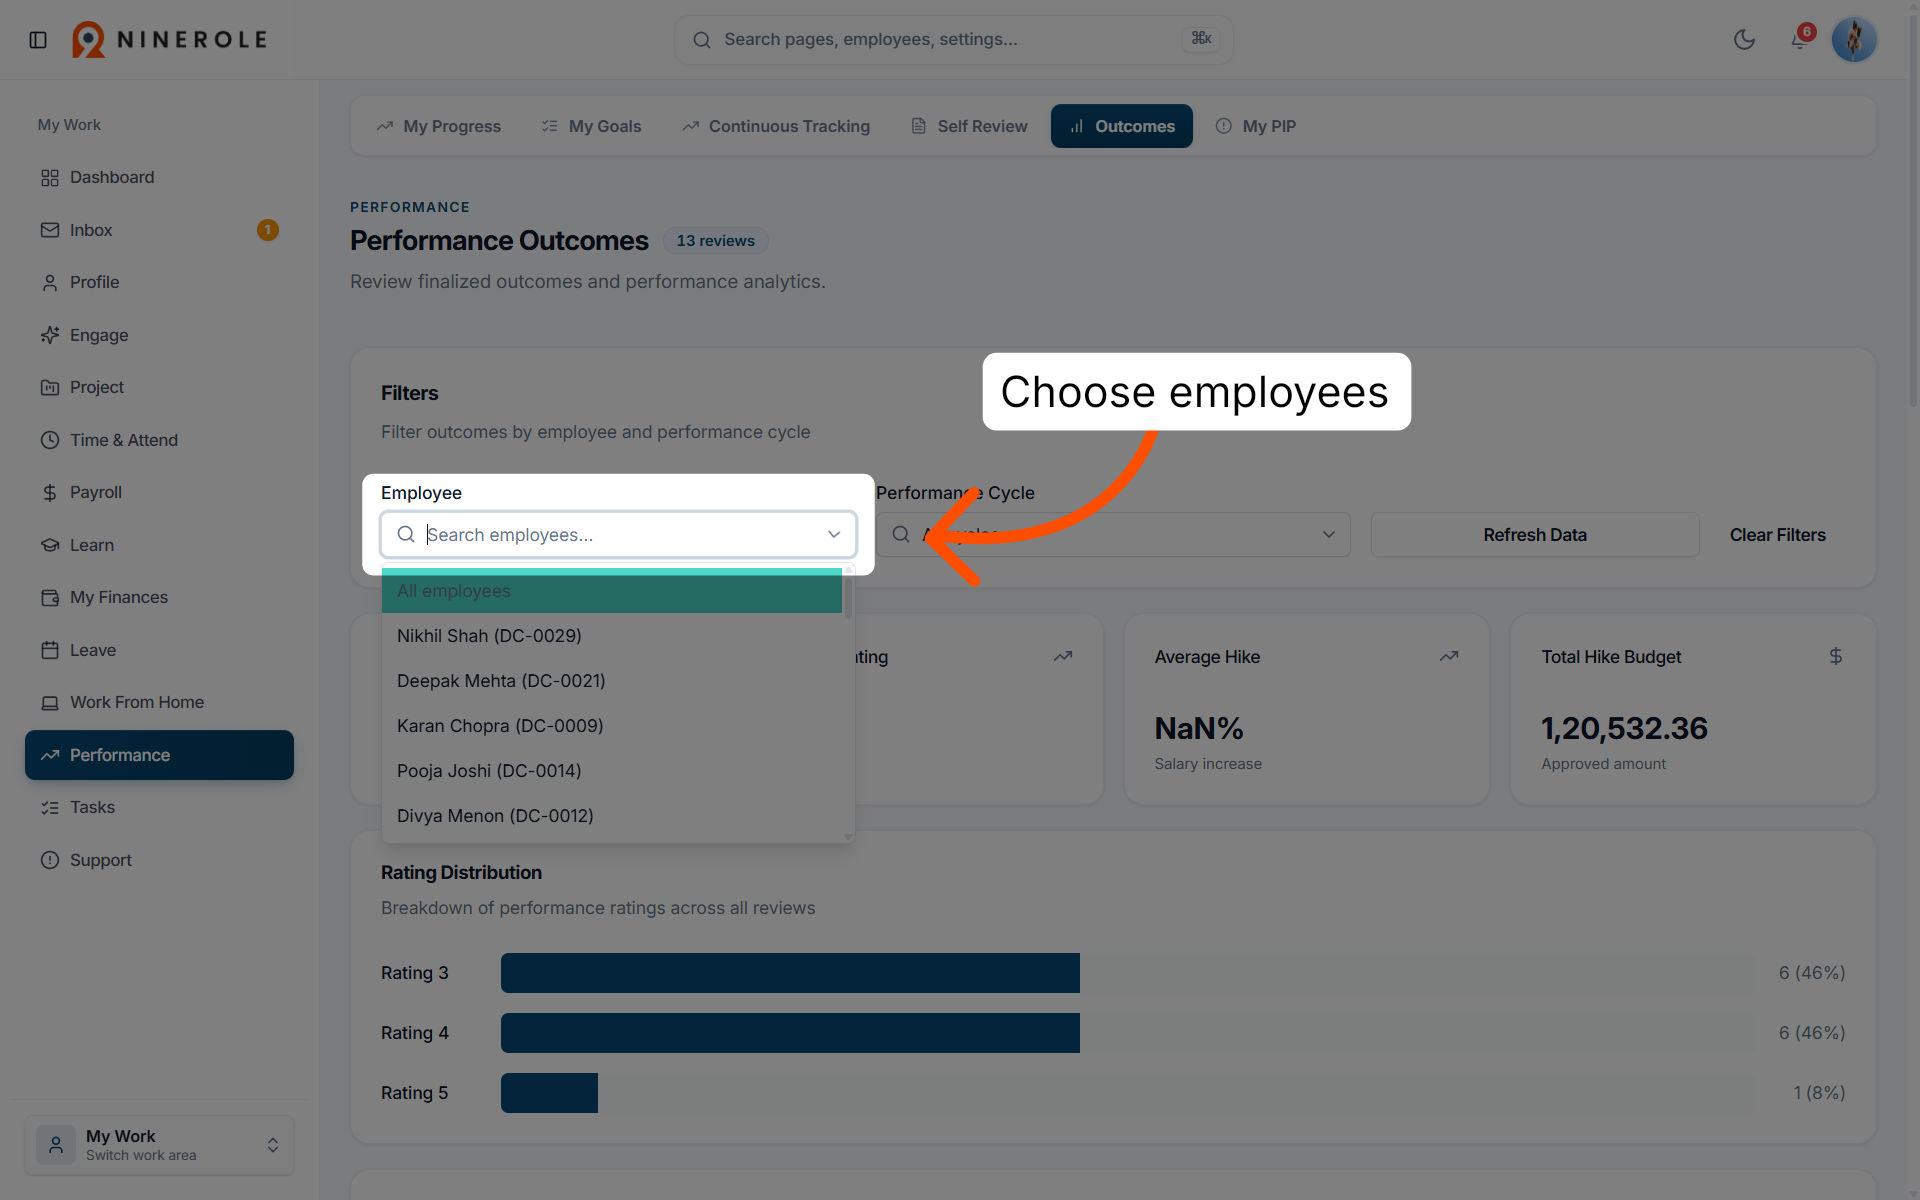Choose All employees from the list
1920x1200 pixels.
[x=612, y=591]
